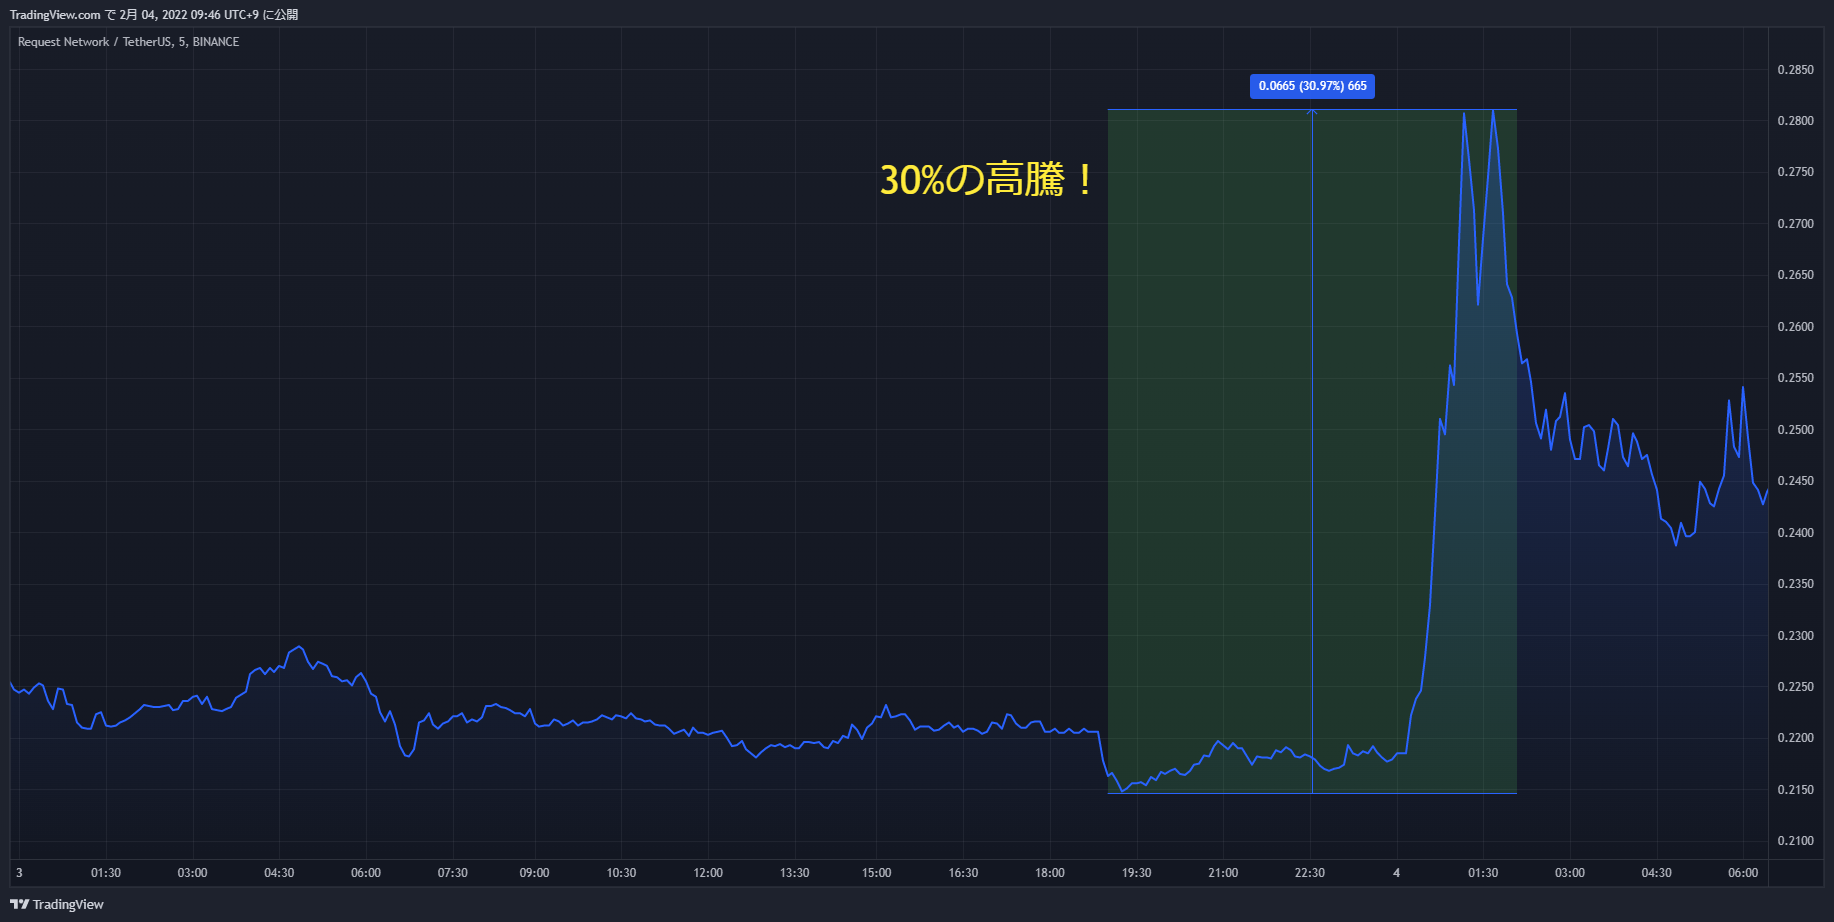Click the 12:00 time axis label
The height and width of the screenshot is (922, 1834).
pyautogui.click(x=708, y=873)
